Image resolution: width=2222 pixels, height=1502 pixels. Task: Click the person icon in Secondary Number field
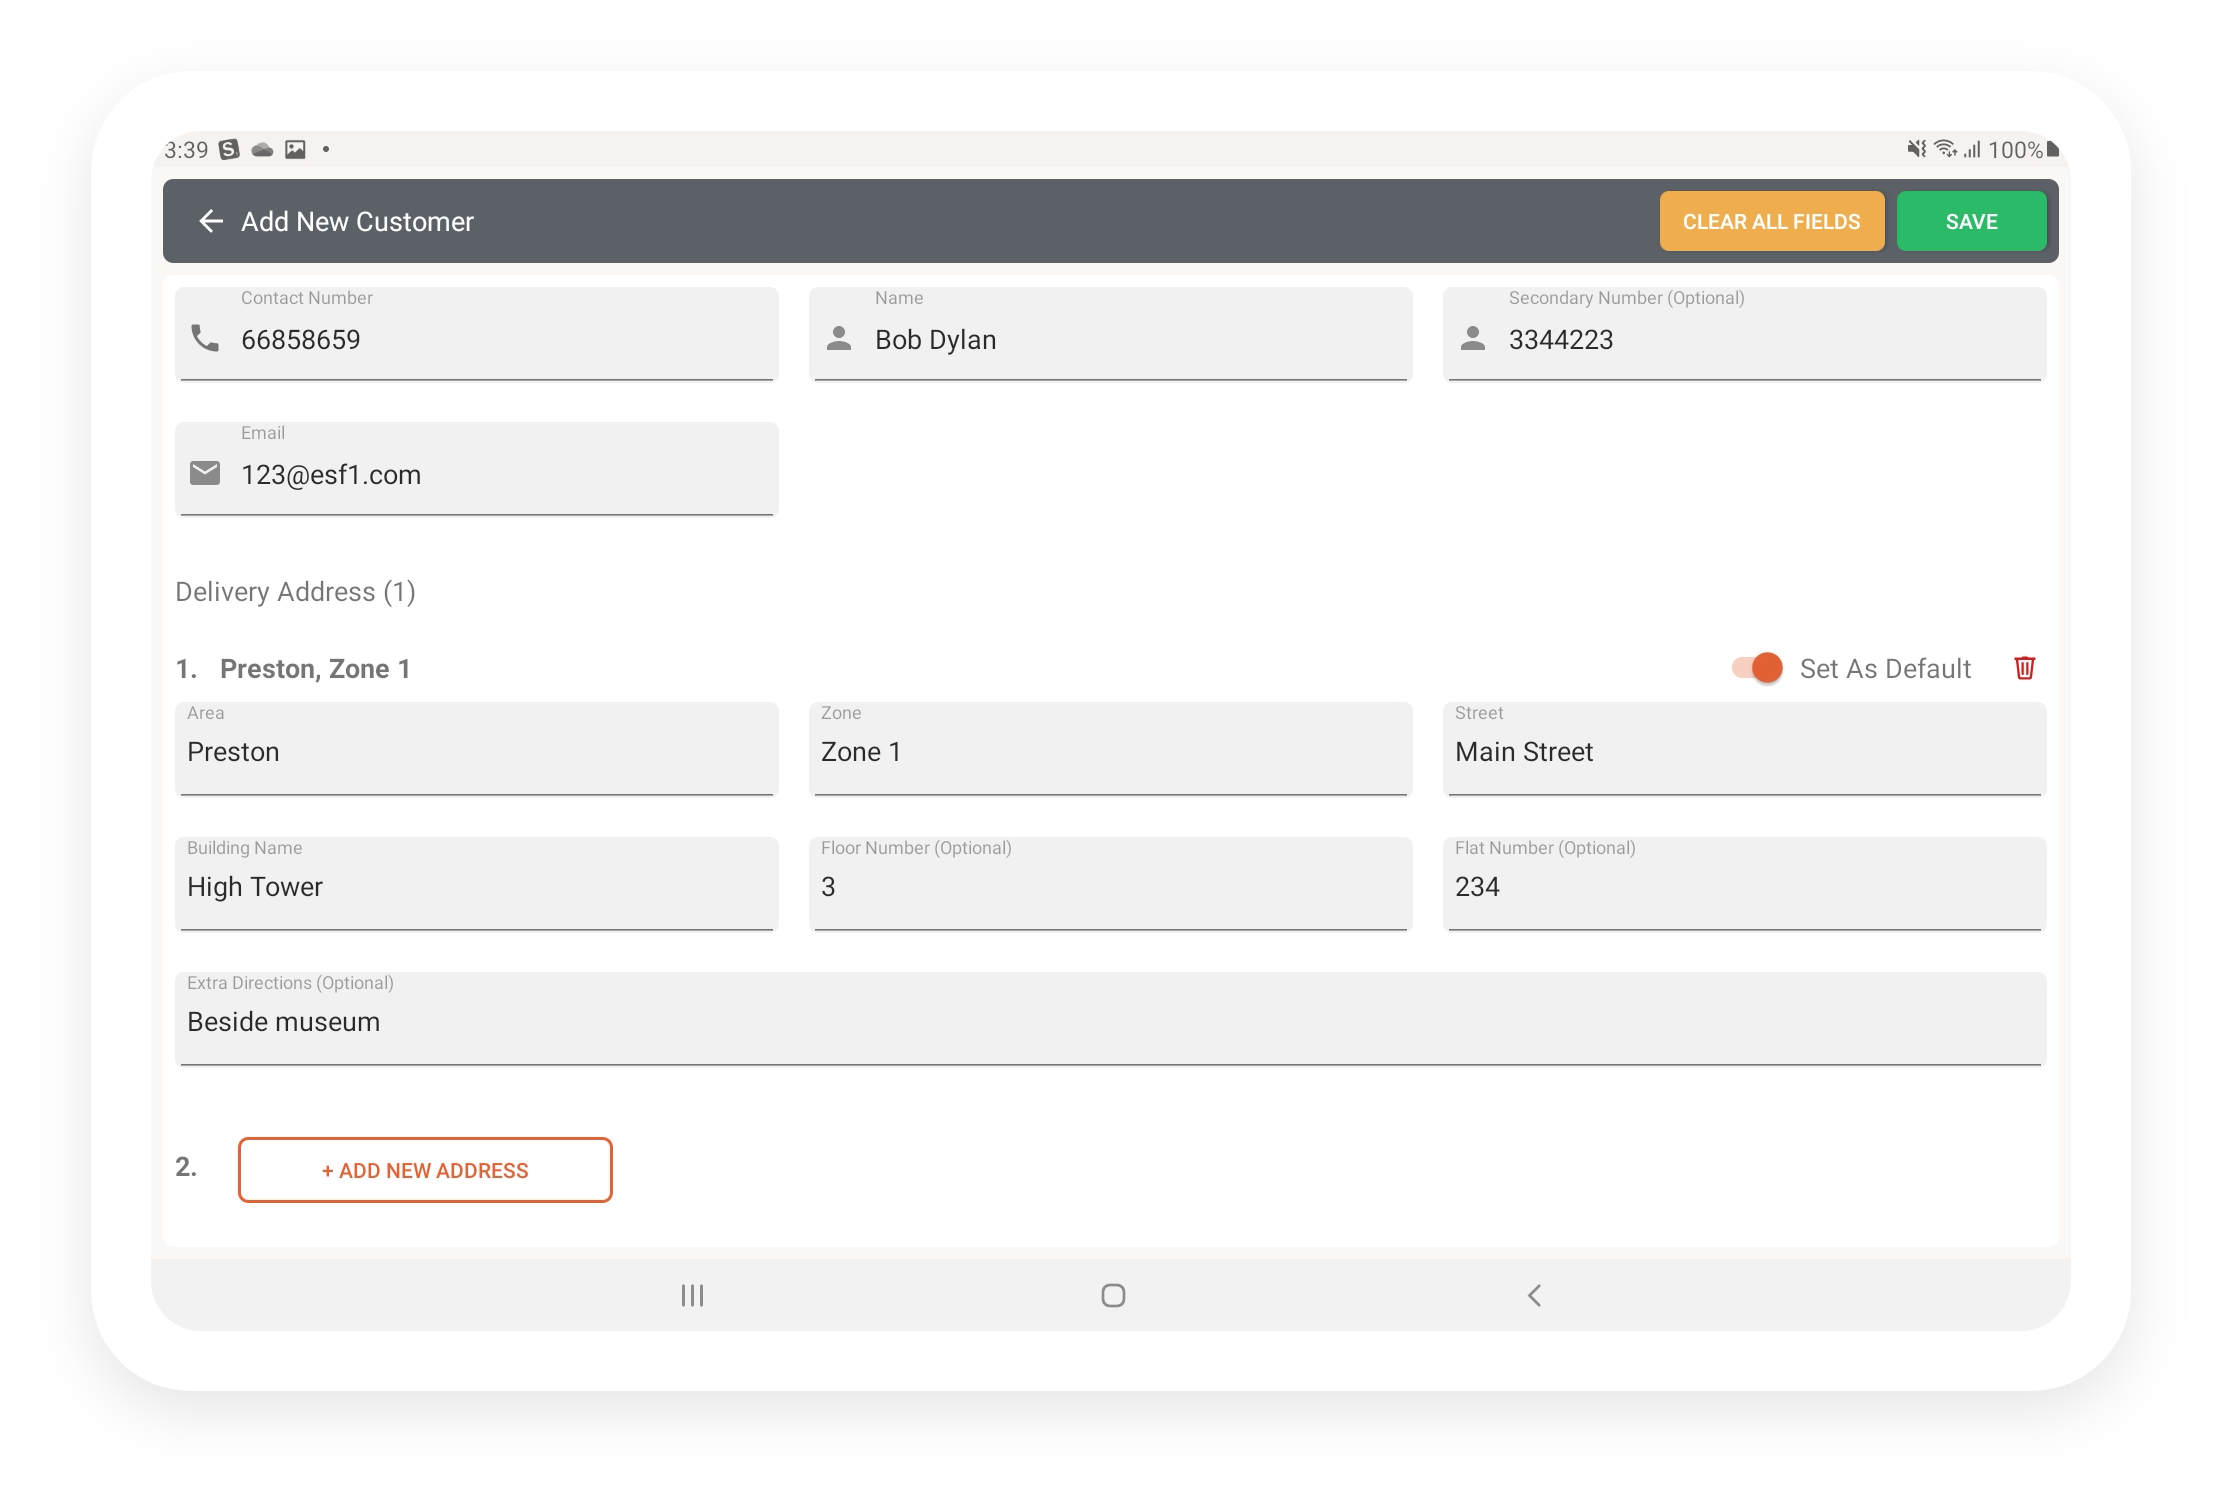[1473, 339]
